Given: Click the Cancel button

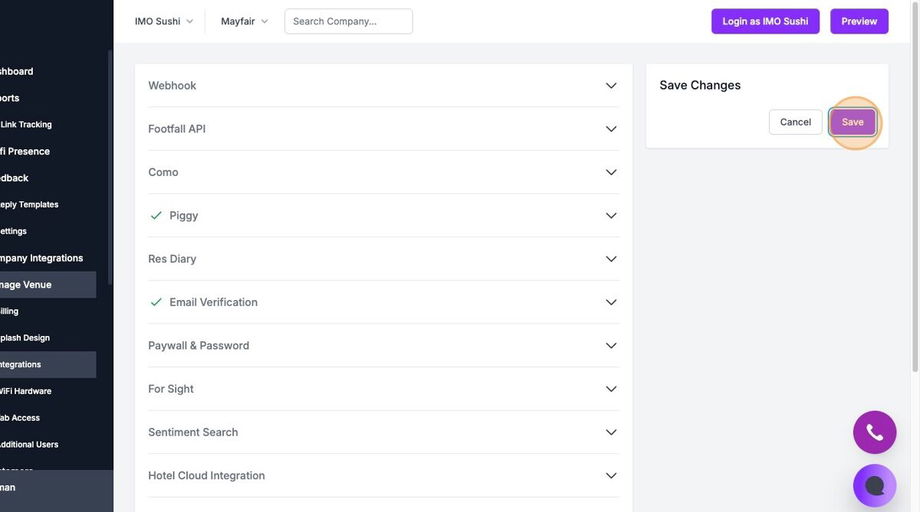Looking at the screenshot, I should coord(795,122).
